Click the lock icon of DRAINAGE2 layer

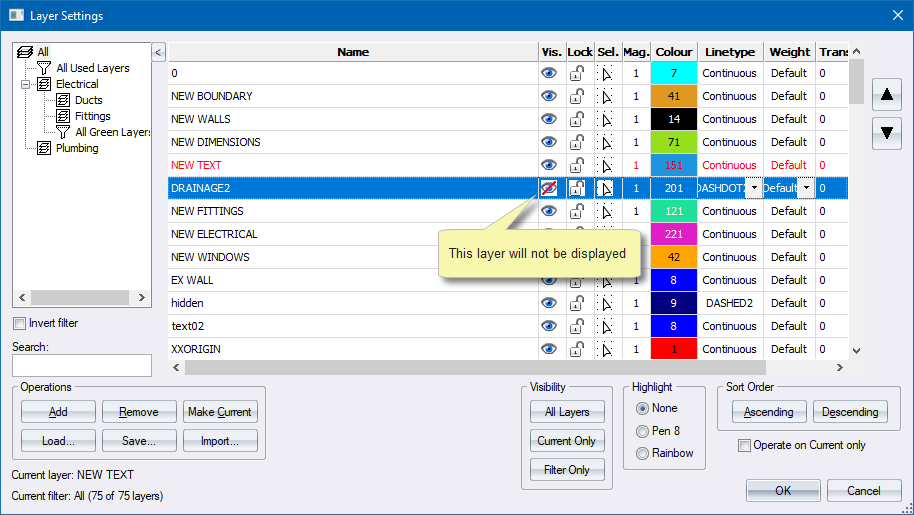(579, 188)
